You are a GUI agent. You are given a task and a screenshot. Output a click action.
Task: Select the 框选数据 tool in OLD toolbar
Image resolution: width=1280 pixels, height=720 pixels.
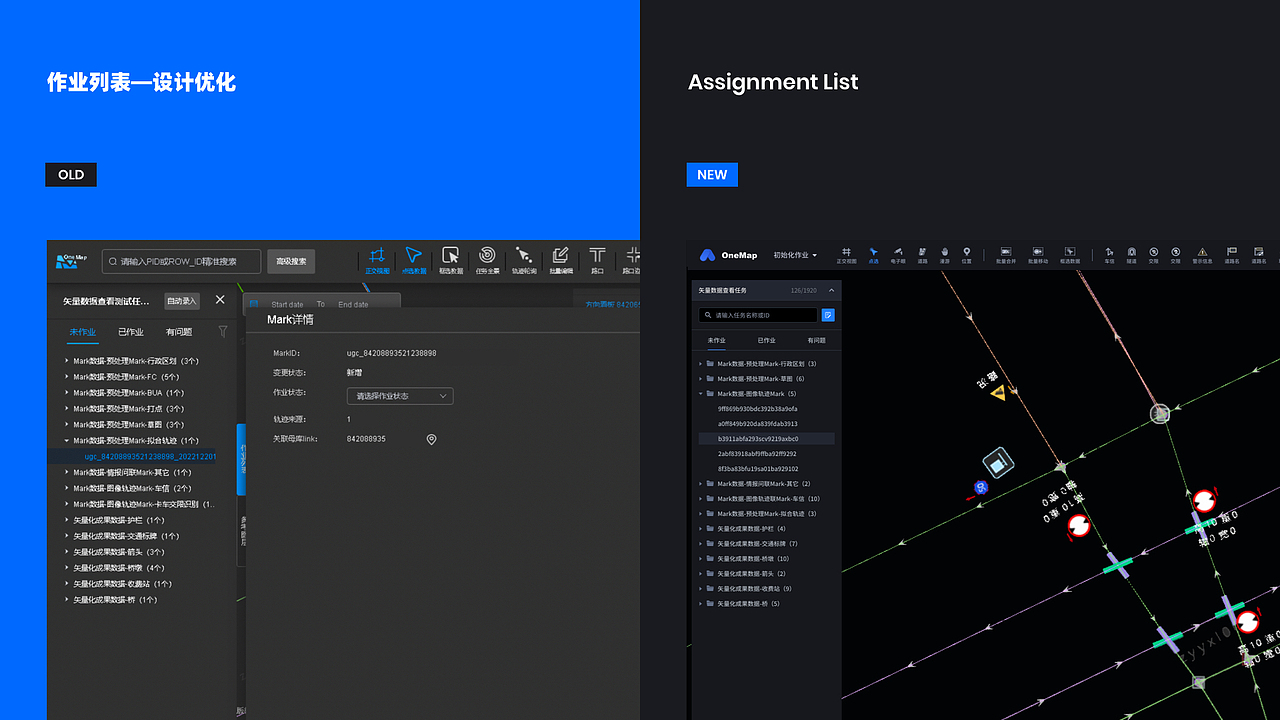point(451,260)
